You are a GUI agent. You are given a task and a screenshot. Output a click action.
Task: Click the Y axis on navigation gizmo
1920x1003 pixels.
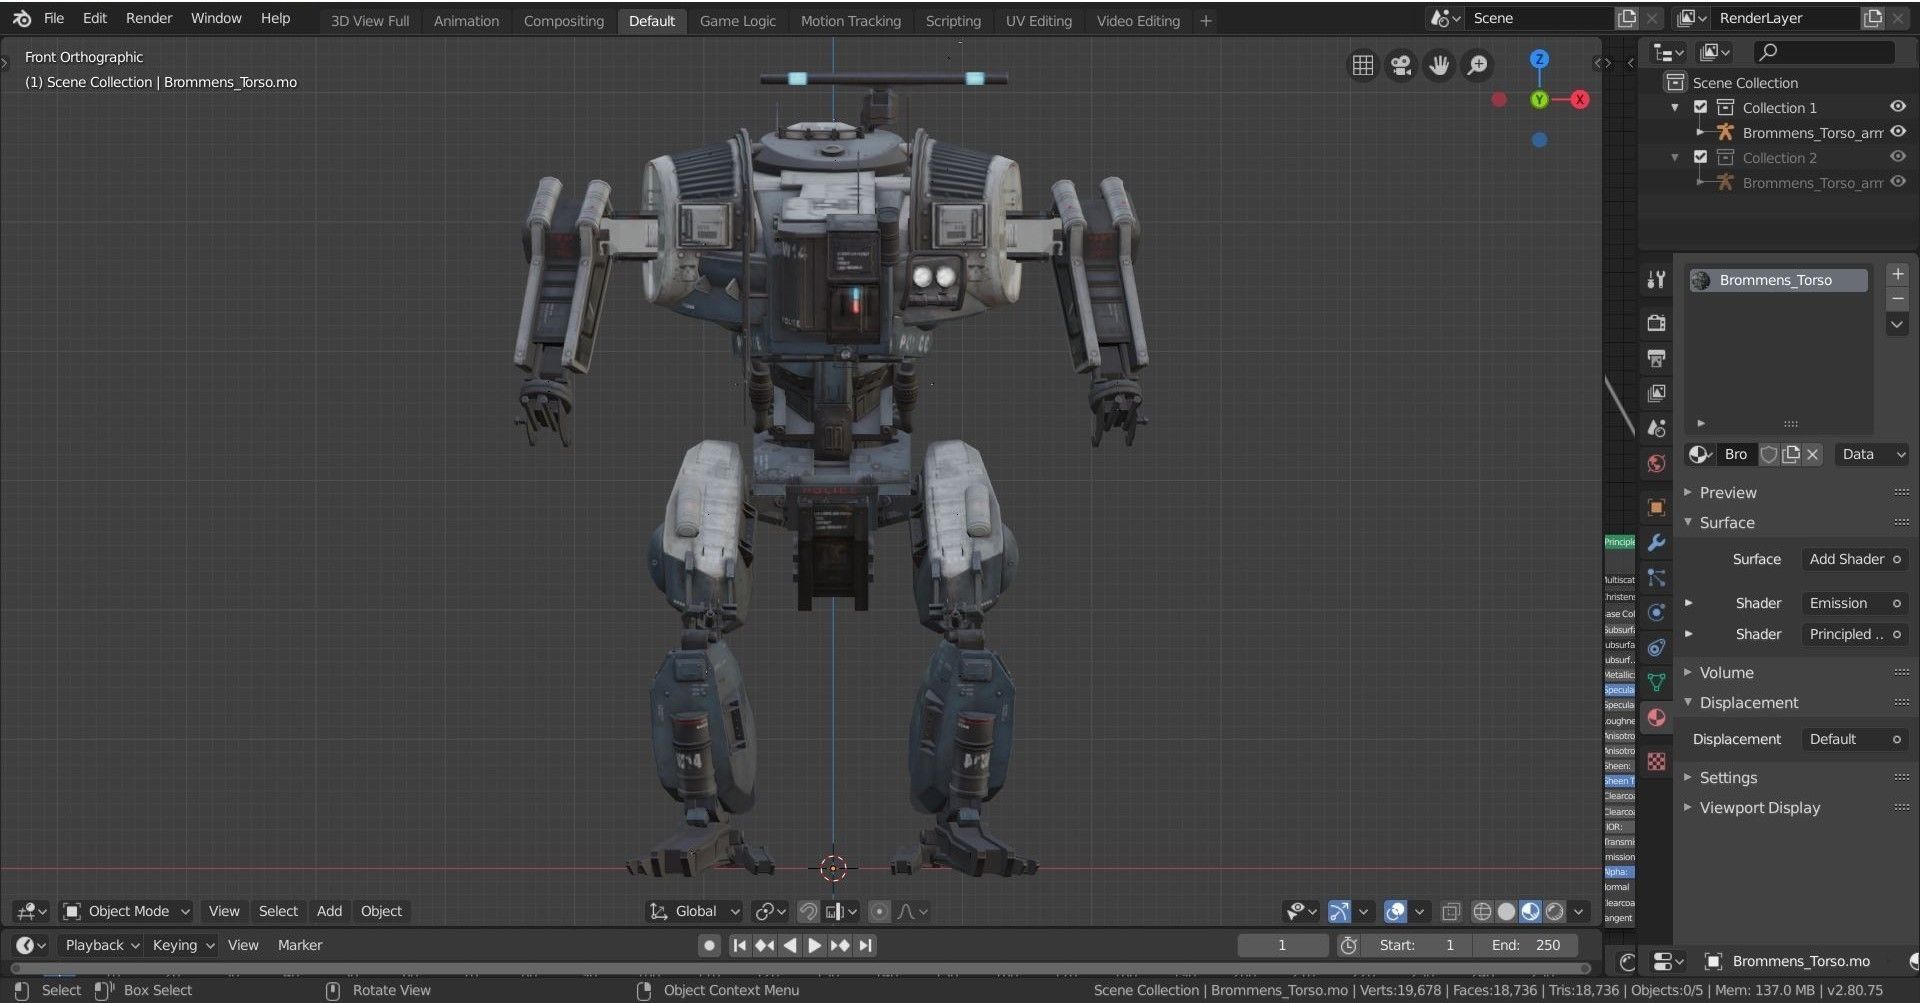pyautogui.click(x=1539, y=99)
